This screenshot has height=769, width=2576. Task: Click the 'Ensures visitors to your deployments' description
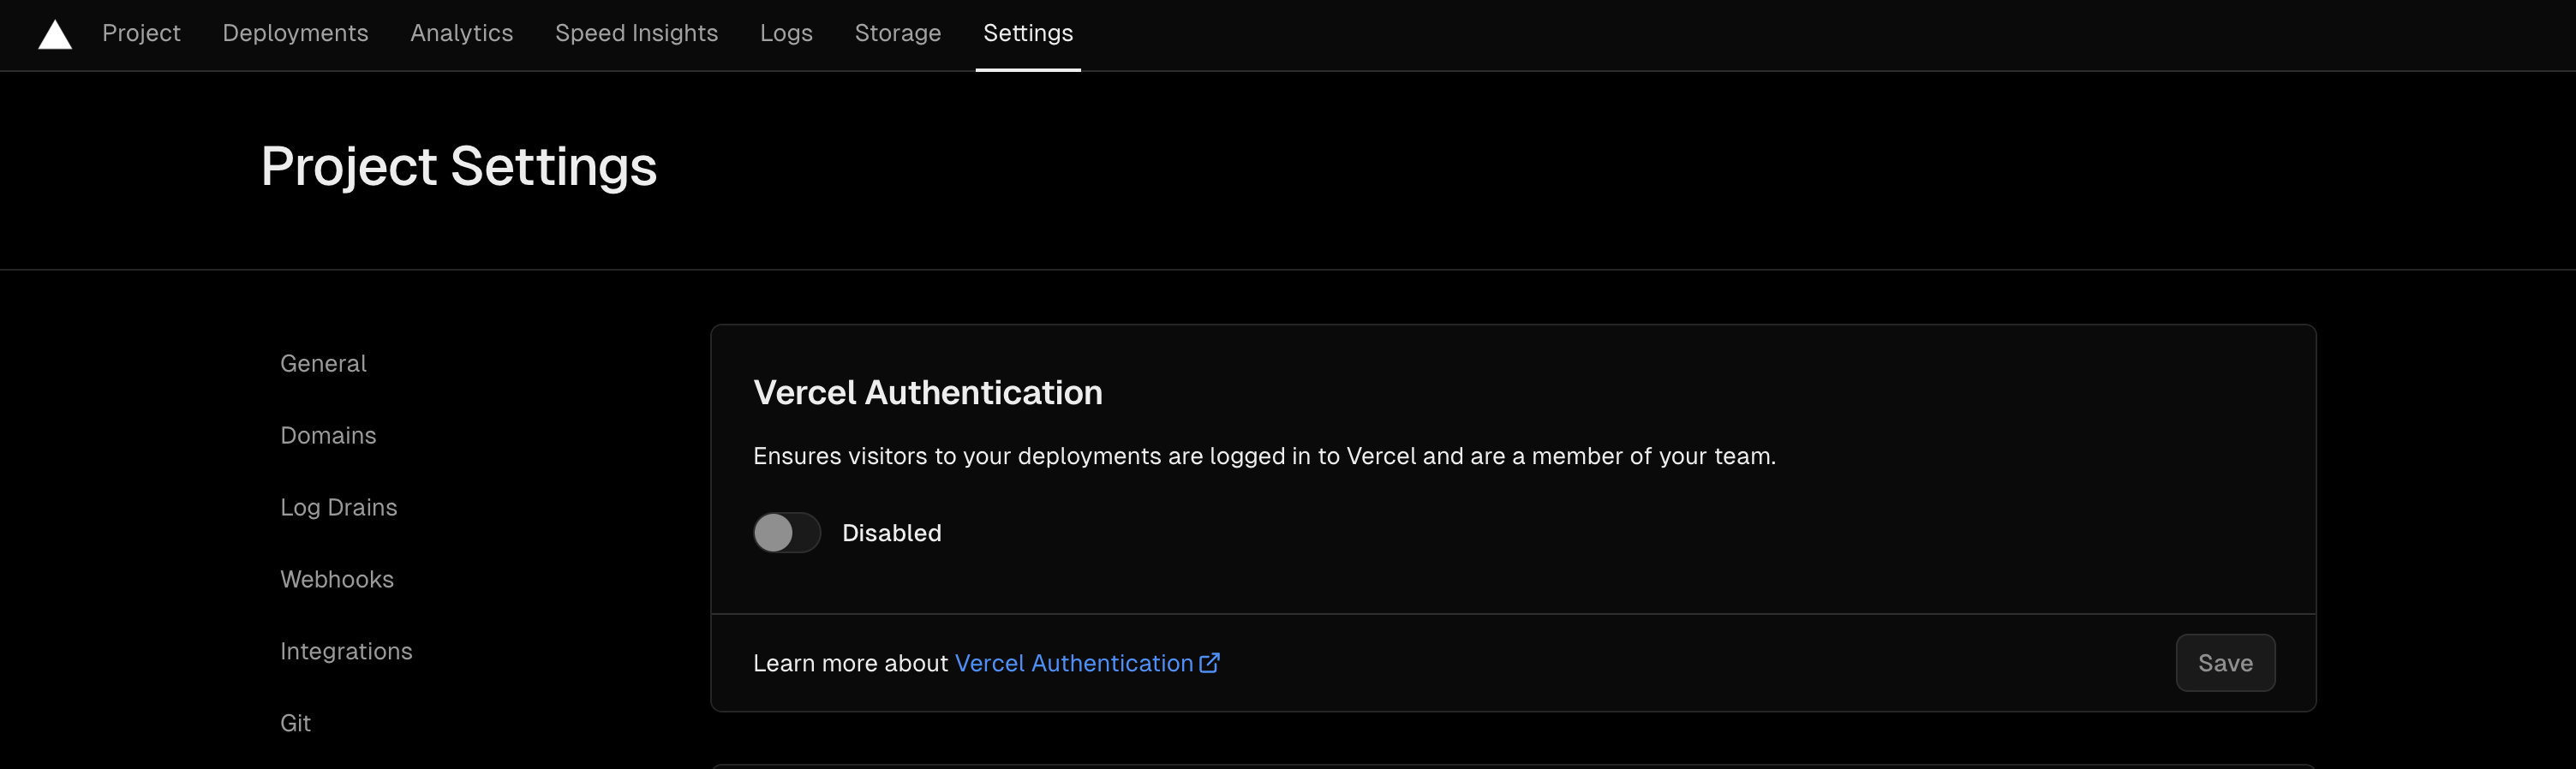(x=1264, y=456)
